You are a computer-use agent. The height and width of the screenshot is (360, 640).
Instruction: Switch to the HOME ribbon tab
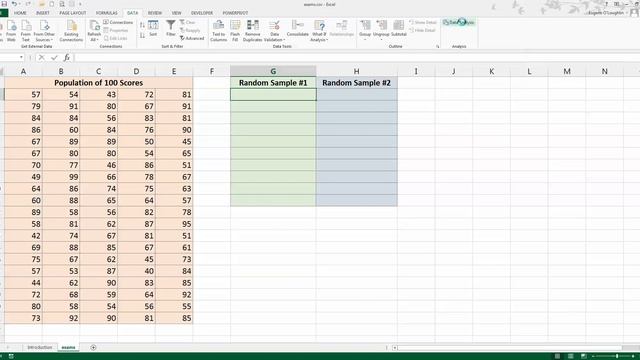20,13
